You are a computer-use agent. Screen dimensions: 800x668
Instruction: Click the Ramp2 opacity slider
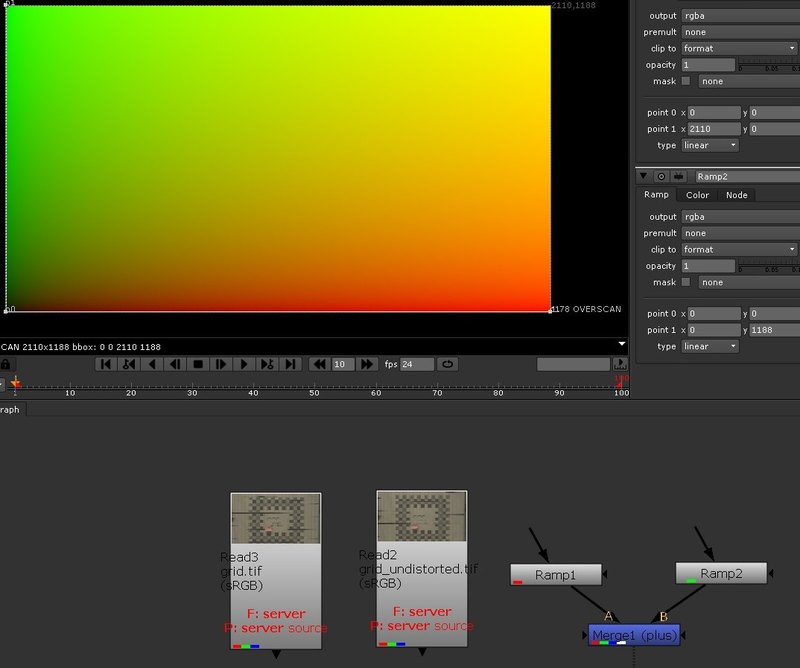pyautogui.click(x=766, y=266)
